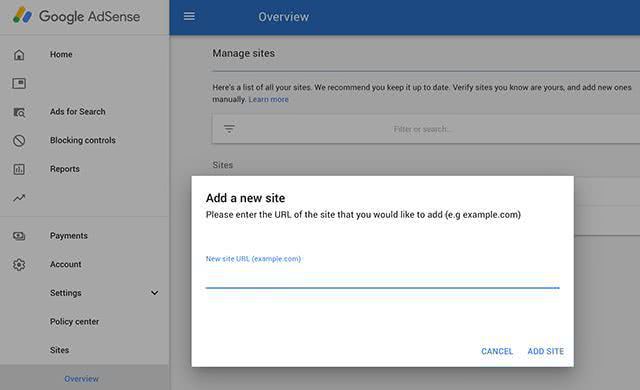Click the ADD SITE button
This screenshot has height=390, width=640.
[546, 351]
